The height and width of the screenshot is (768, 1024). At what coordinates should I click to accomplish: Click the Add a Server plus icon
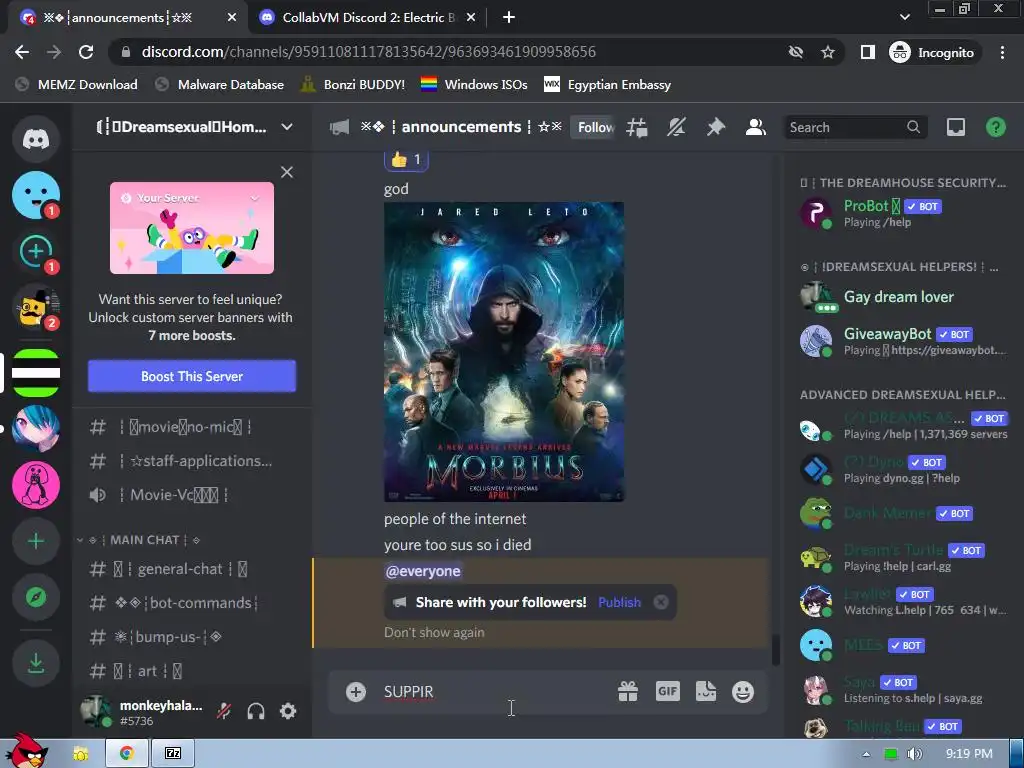(36, 541)
